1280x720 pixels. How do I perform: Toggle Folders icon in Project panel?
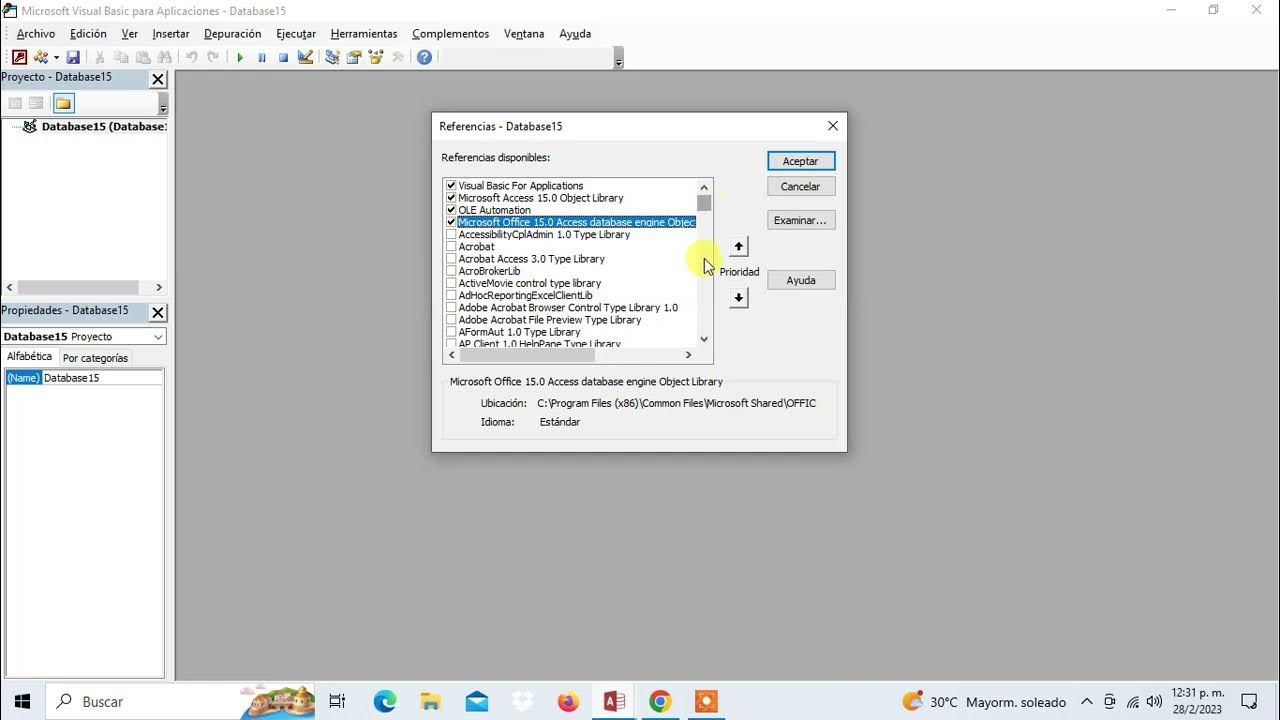click(63, 103)
